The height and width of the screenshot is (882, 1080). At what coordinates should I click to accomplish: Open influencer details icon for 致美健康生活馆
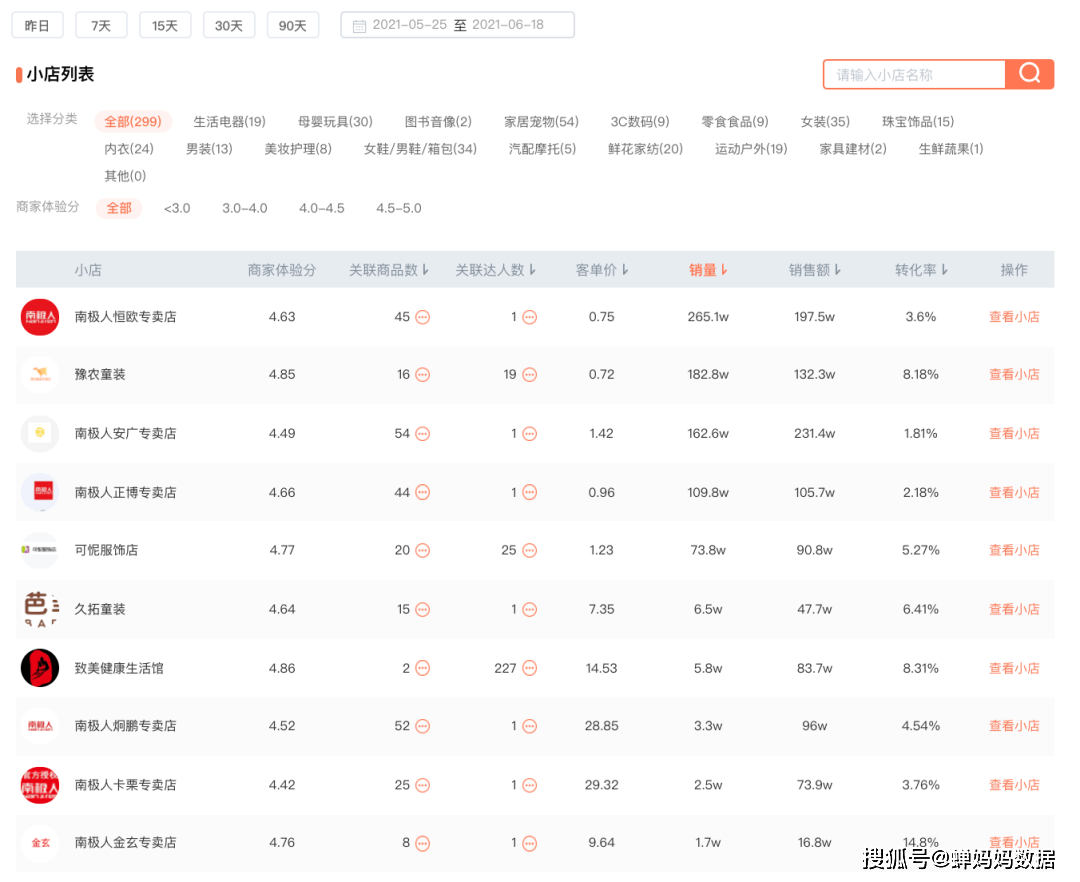pos(530,668)
